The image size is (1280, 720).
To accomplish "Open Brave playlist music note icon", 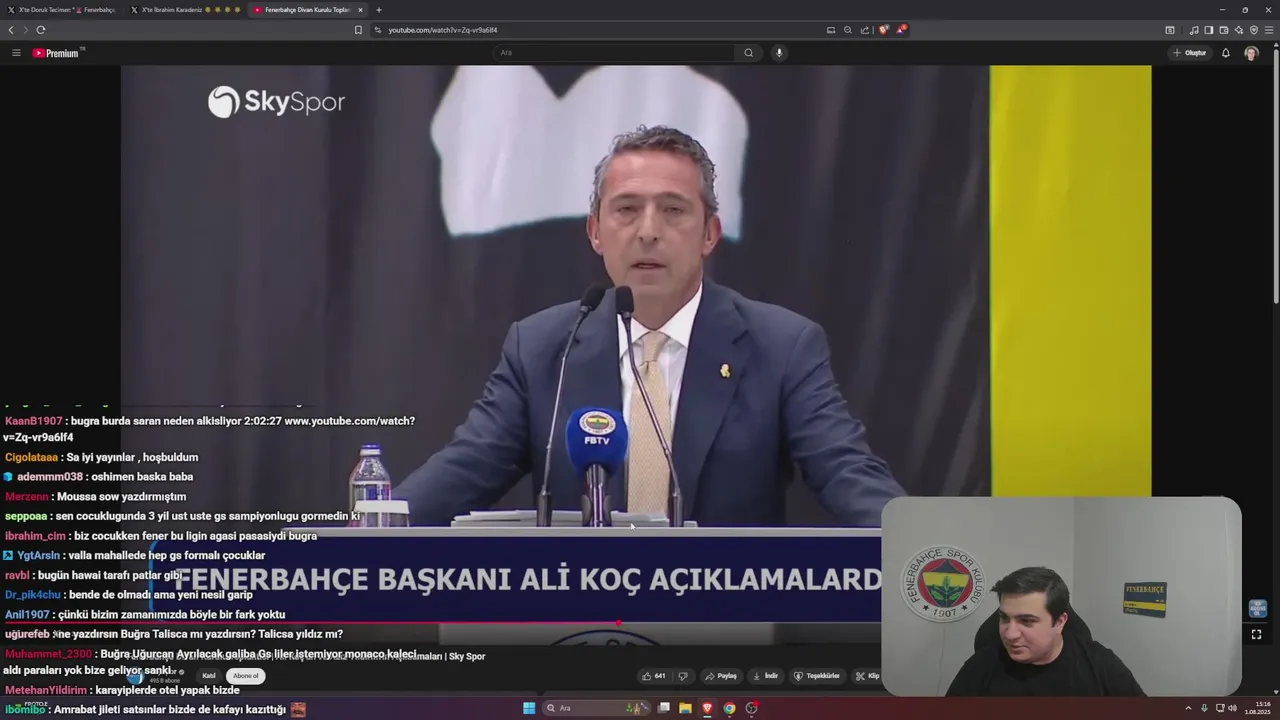I will (x=1194, y=30).
